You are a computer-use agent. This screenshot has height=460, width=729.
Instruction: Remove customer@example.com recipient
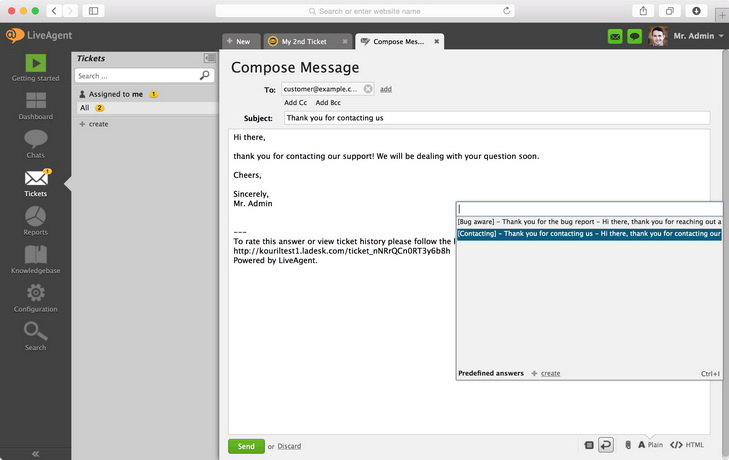(368, 89)
